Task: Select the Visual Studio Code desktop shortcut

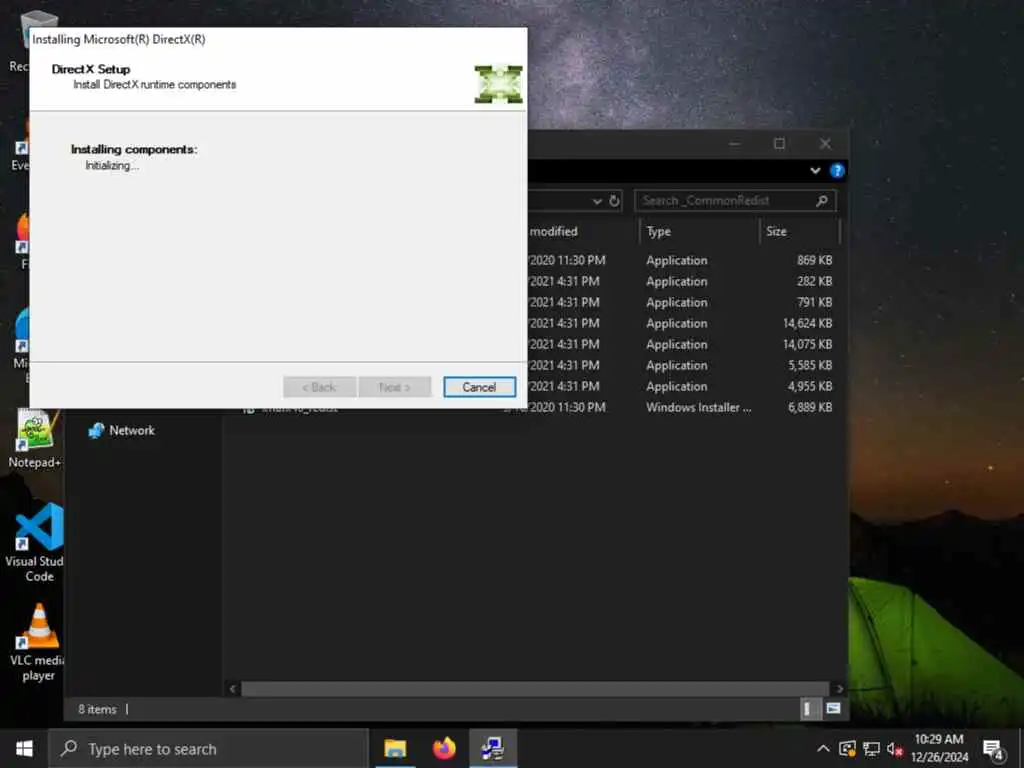Action: point(36,542)
